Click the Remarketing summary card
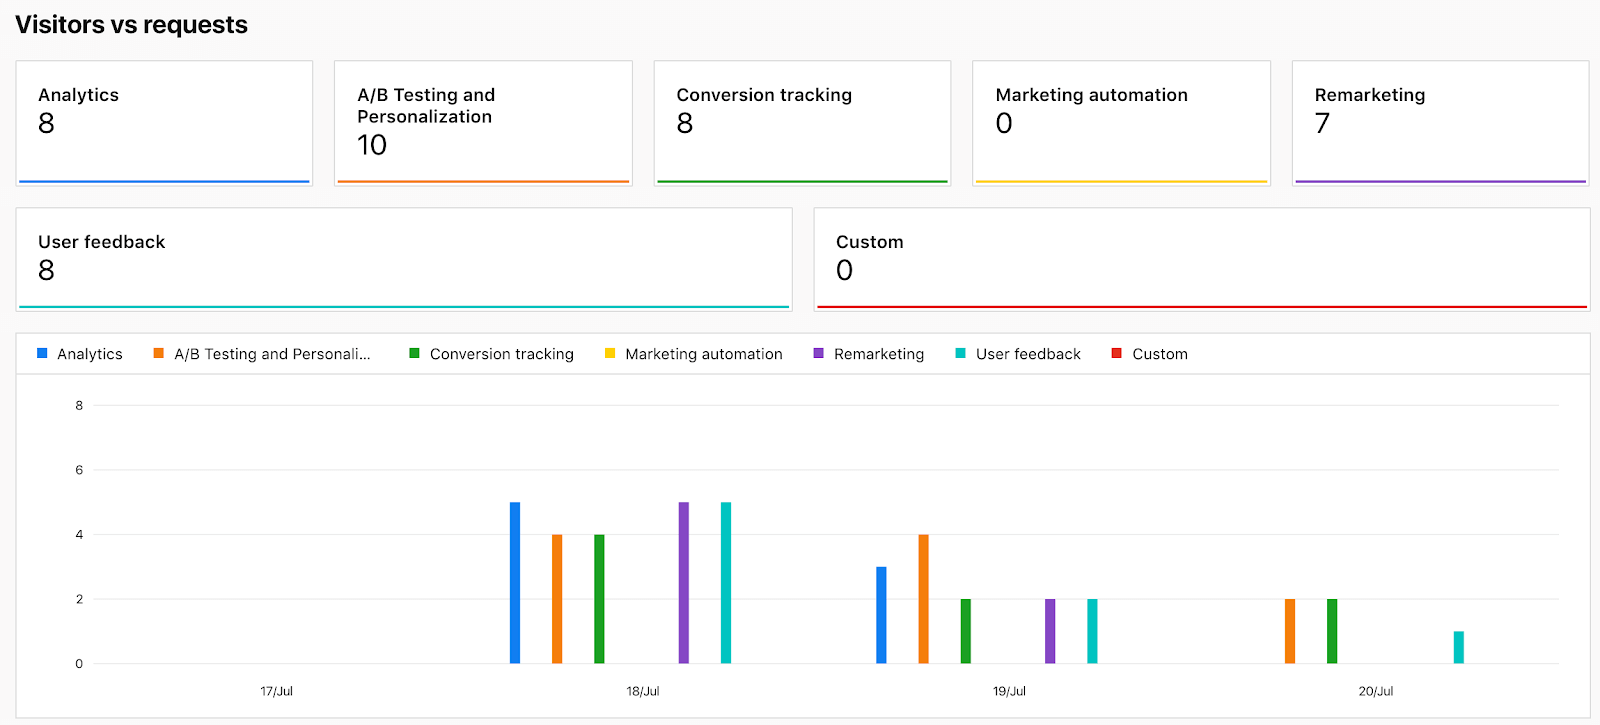The height and width of the screenshot is (725, 1600). [x=1440, y=123]
